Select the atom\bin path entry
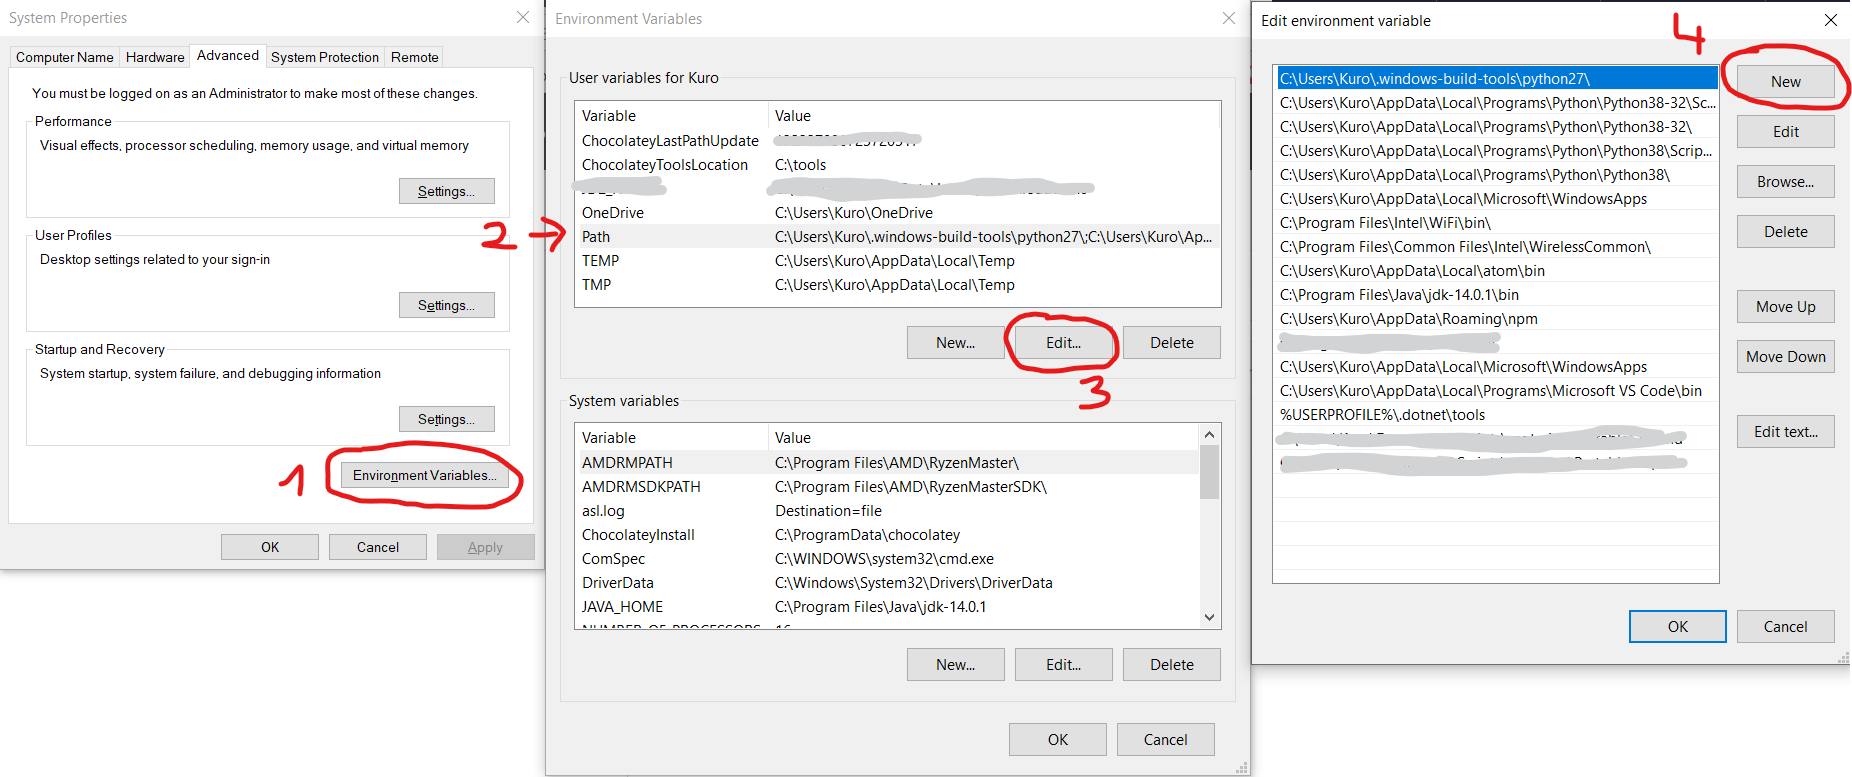 [x=1497, y=270]
